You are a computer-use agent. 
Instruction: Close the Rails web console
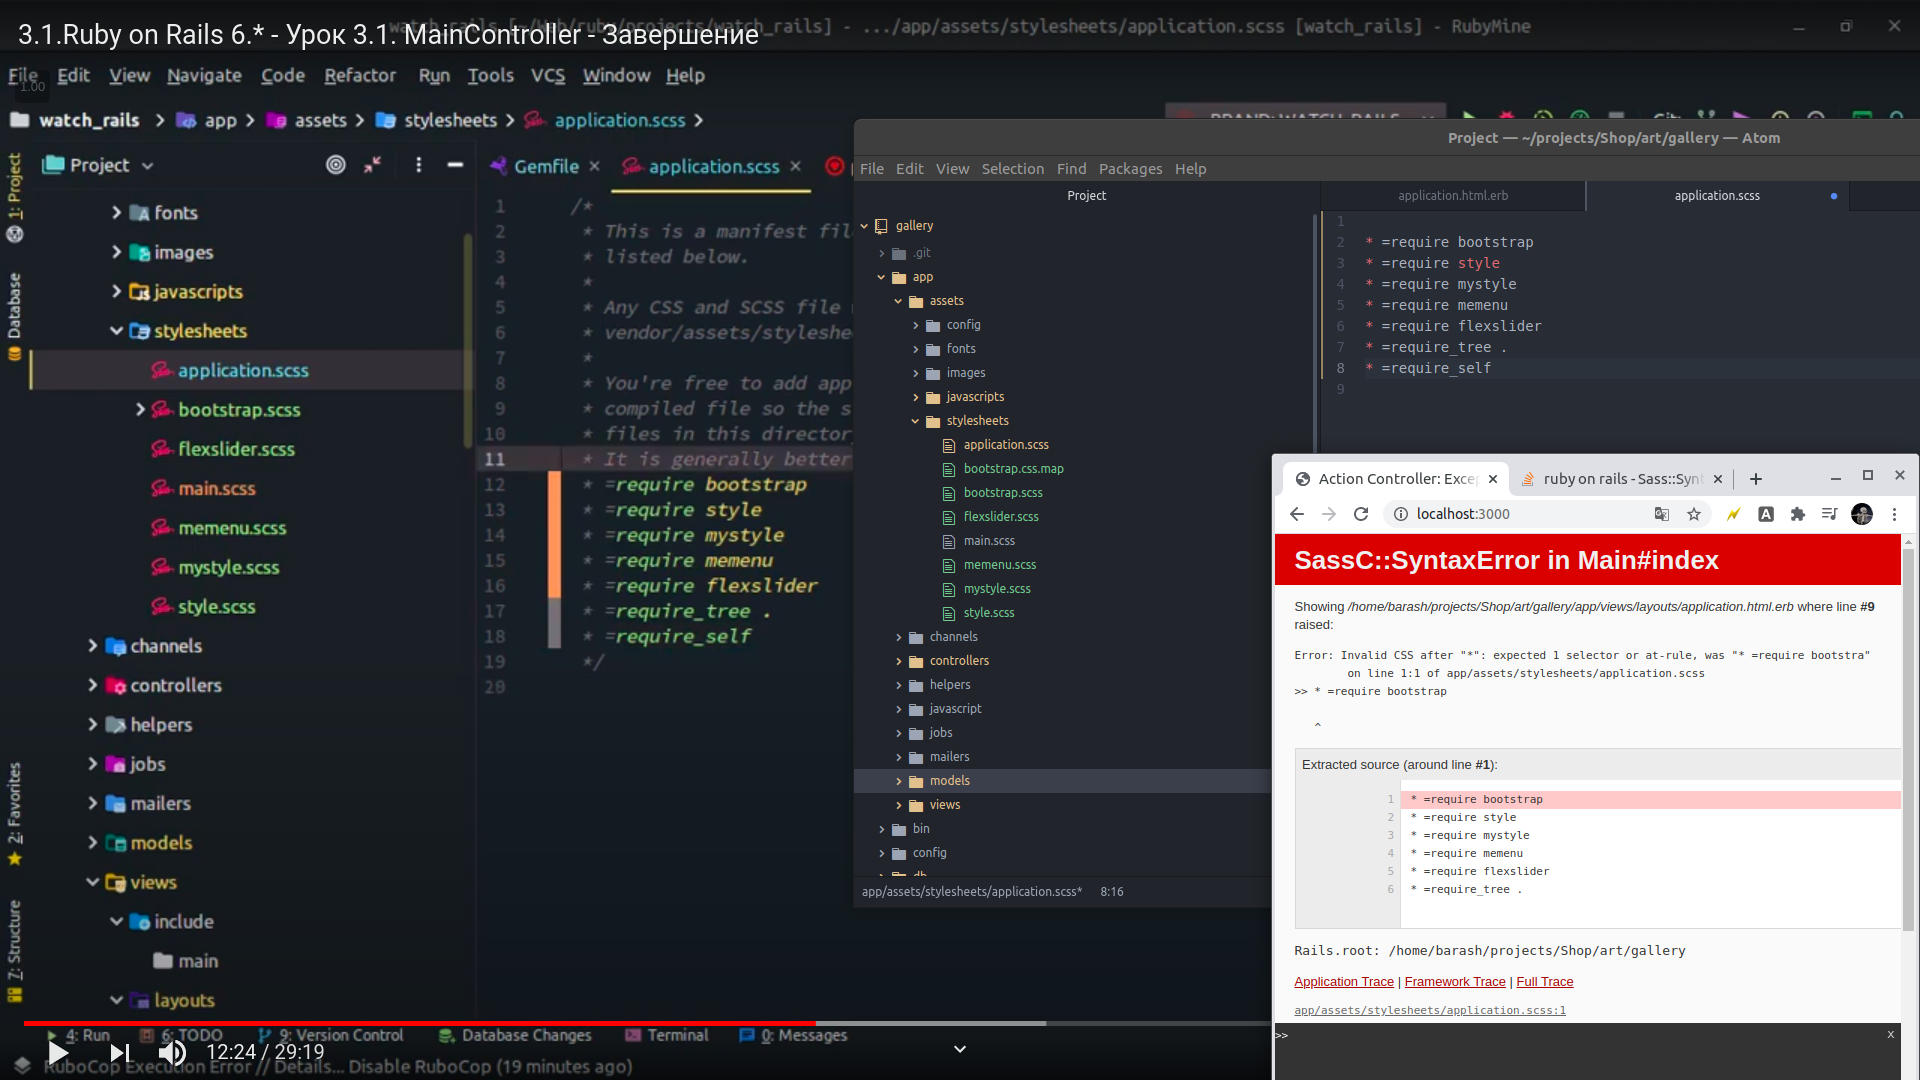(x=1891, y=1035)
